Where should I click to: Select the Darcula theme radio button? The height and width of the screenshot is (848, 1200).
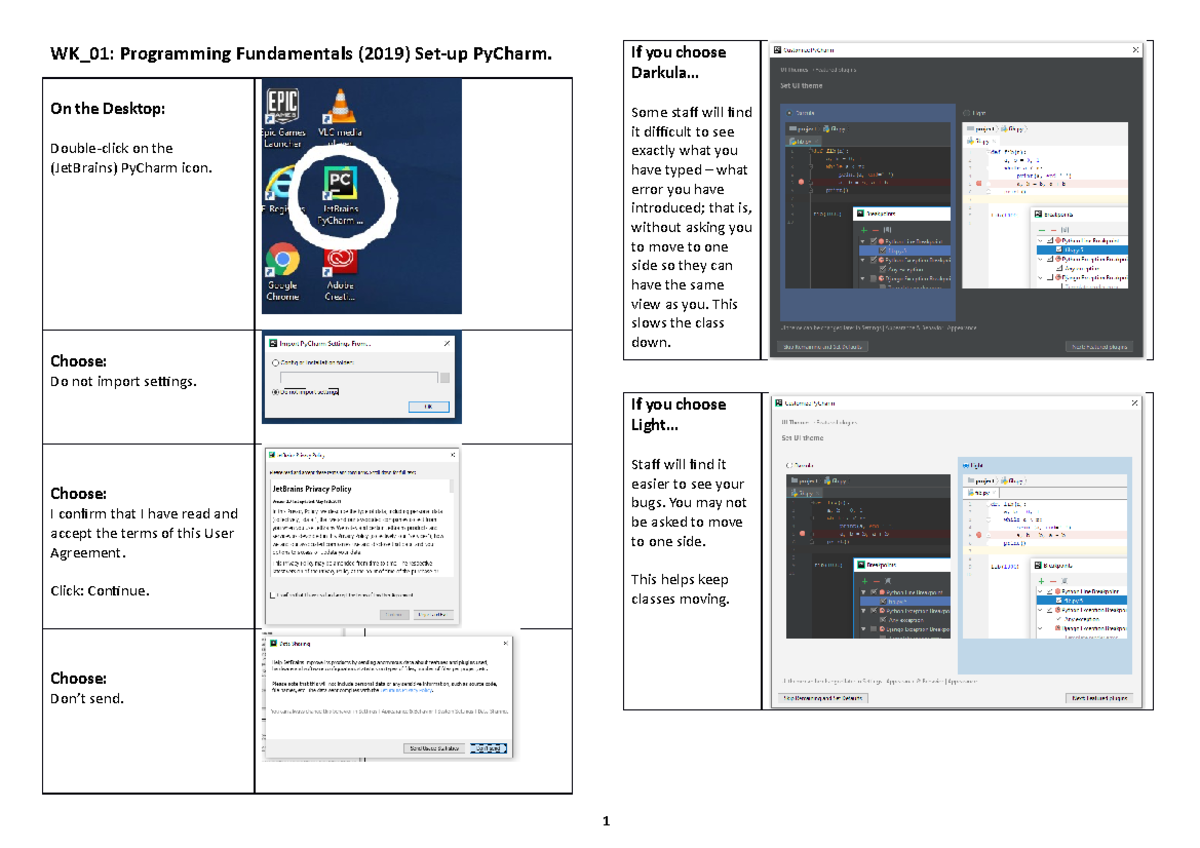click(x=788, y=112)
